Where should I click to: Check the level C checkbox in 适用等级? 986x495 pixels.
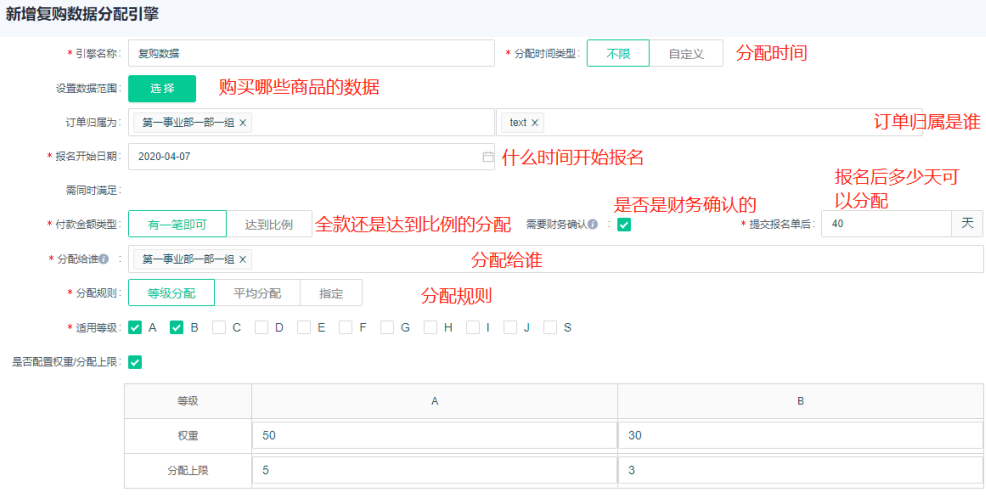pos(219,327)
